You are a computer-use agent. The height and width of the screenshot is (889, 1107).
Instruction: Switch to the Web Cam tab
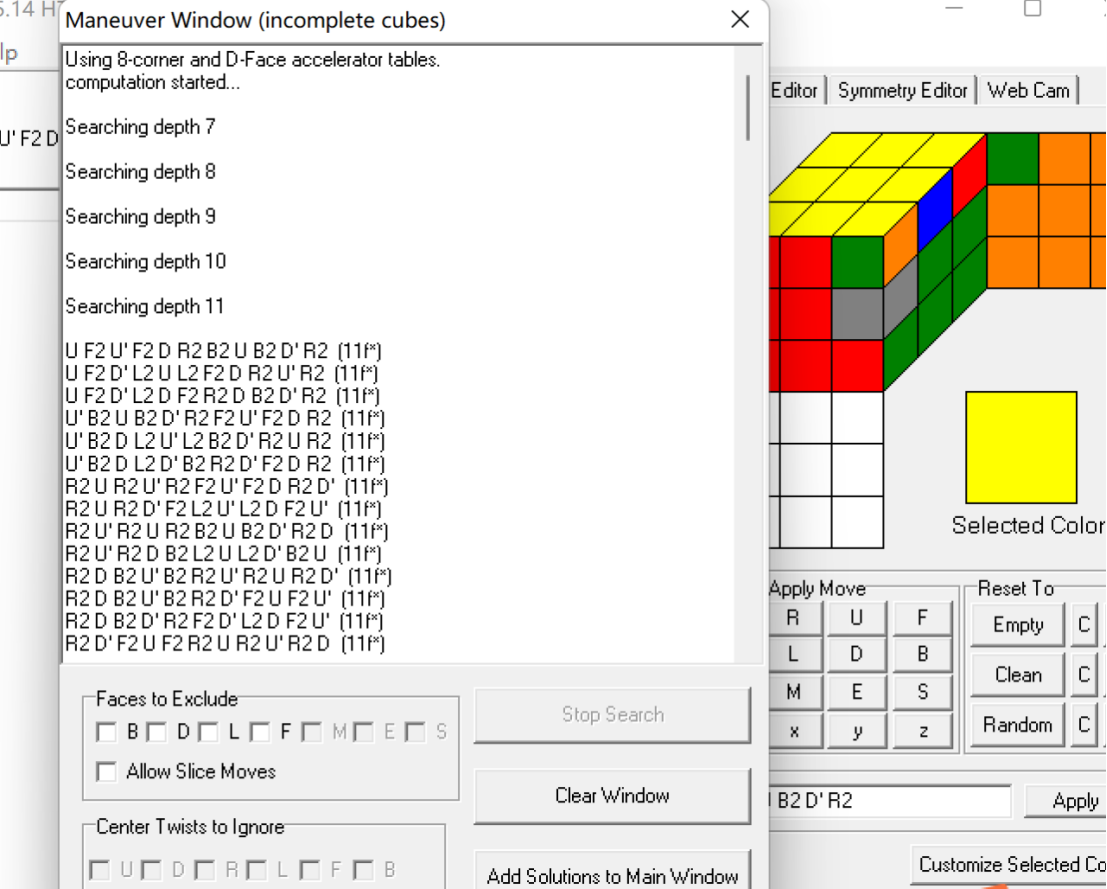(1028, 90)
